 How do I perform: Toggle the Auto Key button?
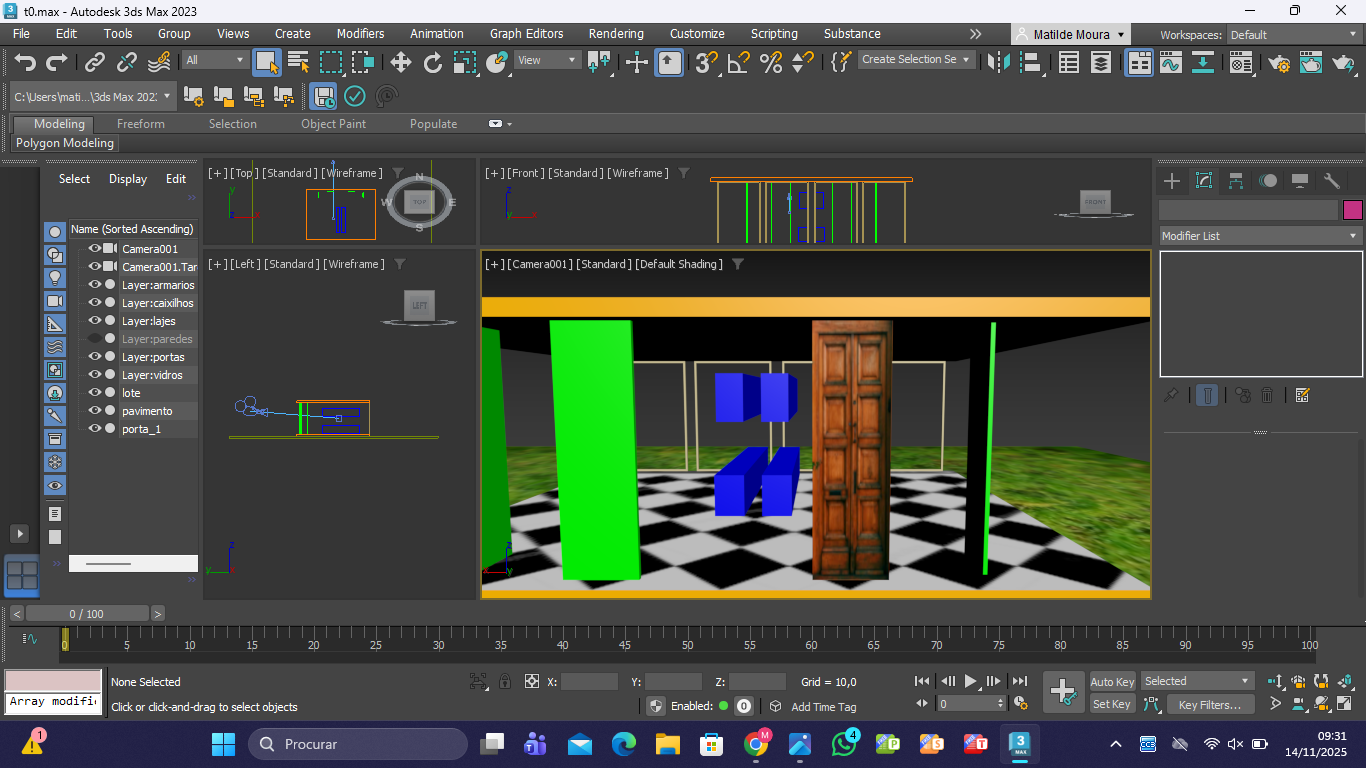[1112, 682]
